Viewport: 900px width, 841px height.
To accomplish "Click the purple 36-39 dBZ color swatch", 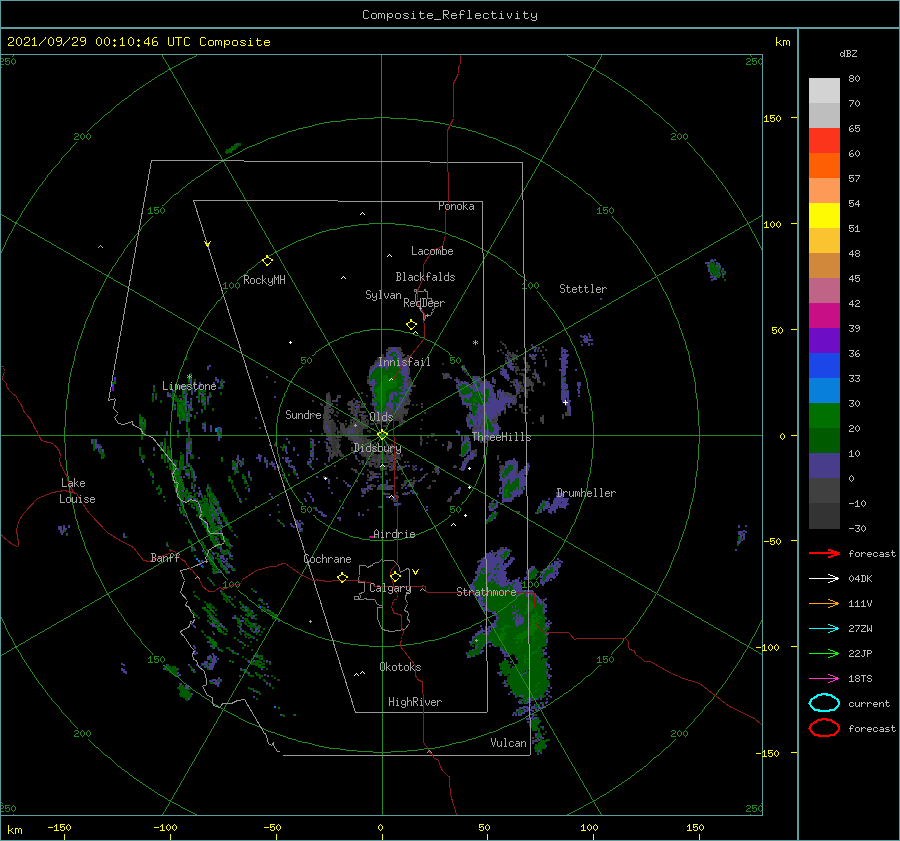I will (824, 340).
